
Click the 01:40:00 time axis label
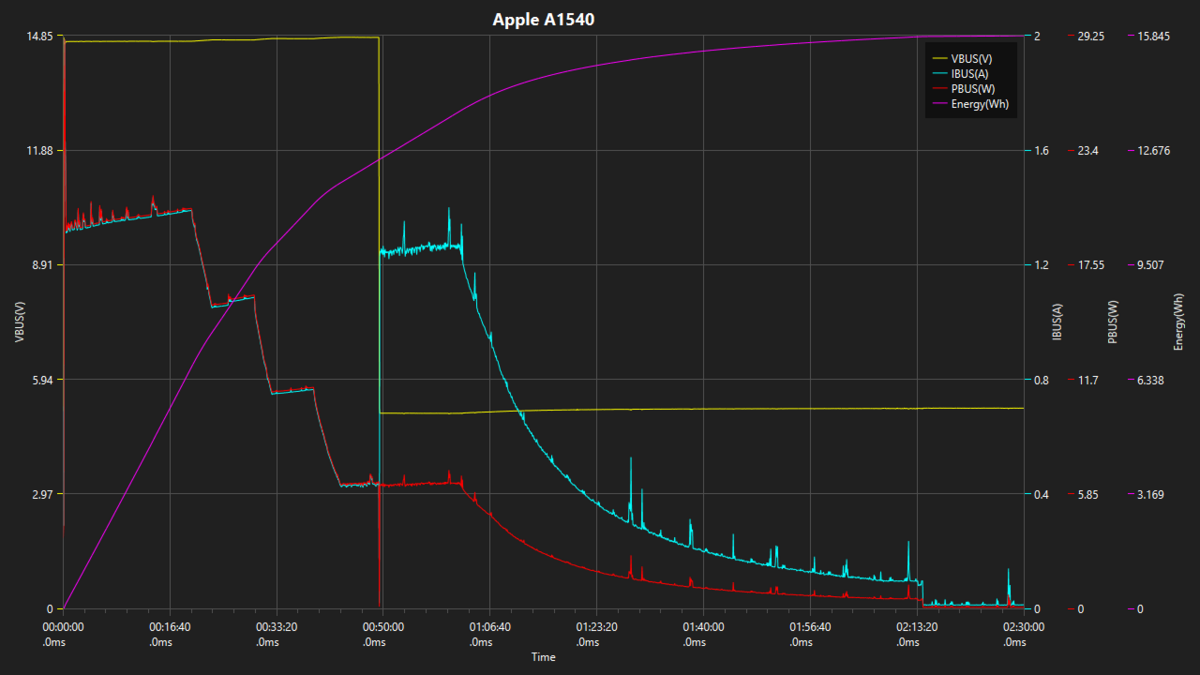click(703, 627)
